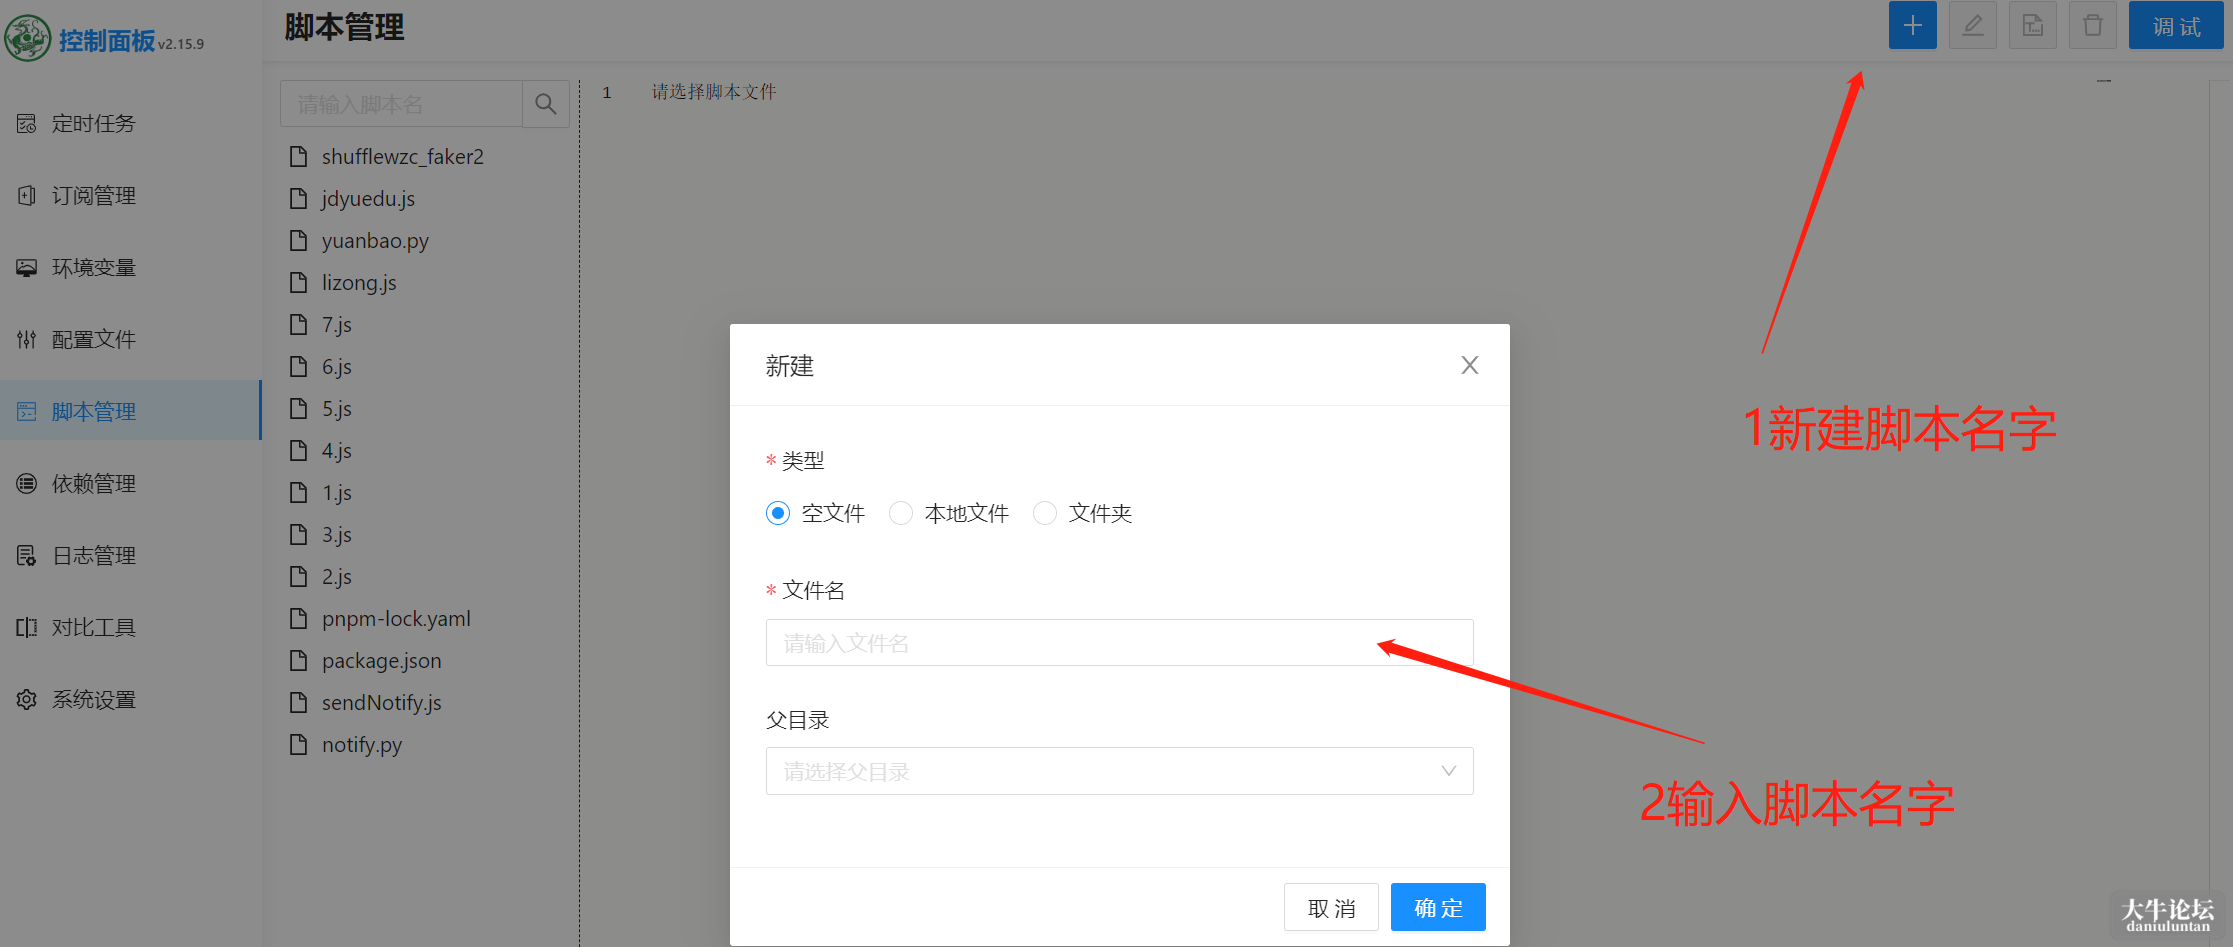Image resolution: width=2233 pixels, height=947 pixels.
Task: Select the 文件夹 radio option
Action: point(1045,513)
